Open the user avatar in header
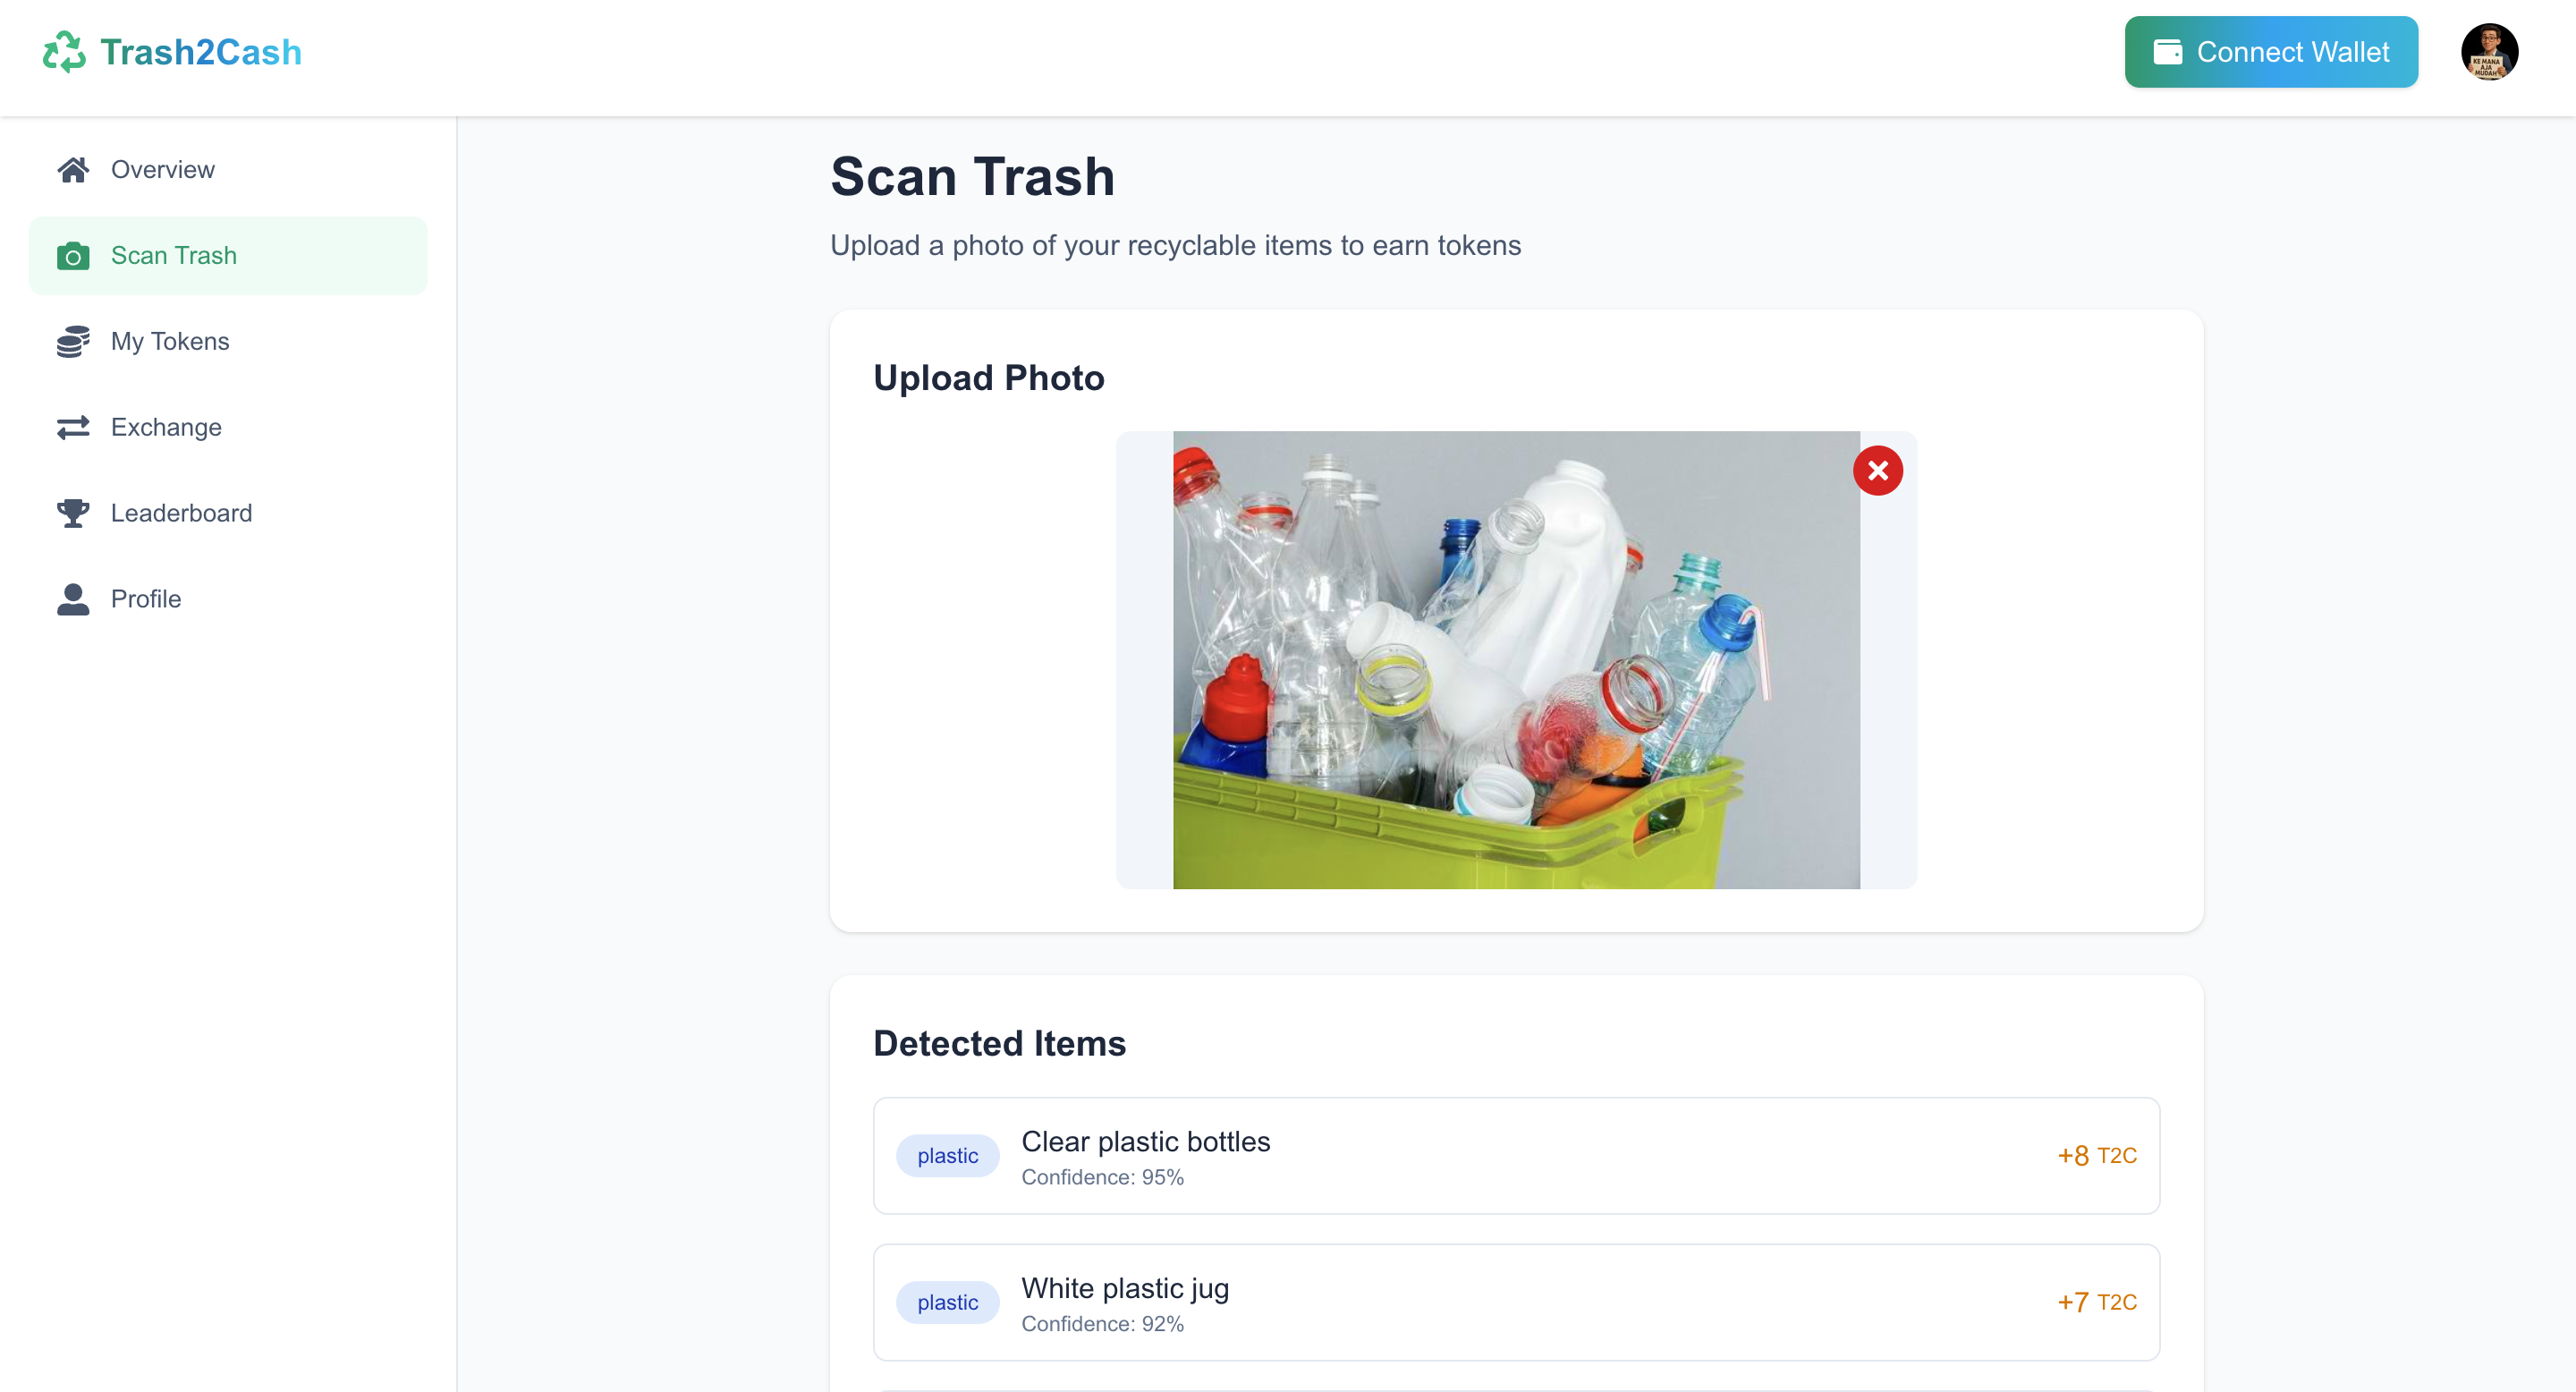Screen dimensions: 2576x1392 pos(2488,52)
